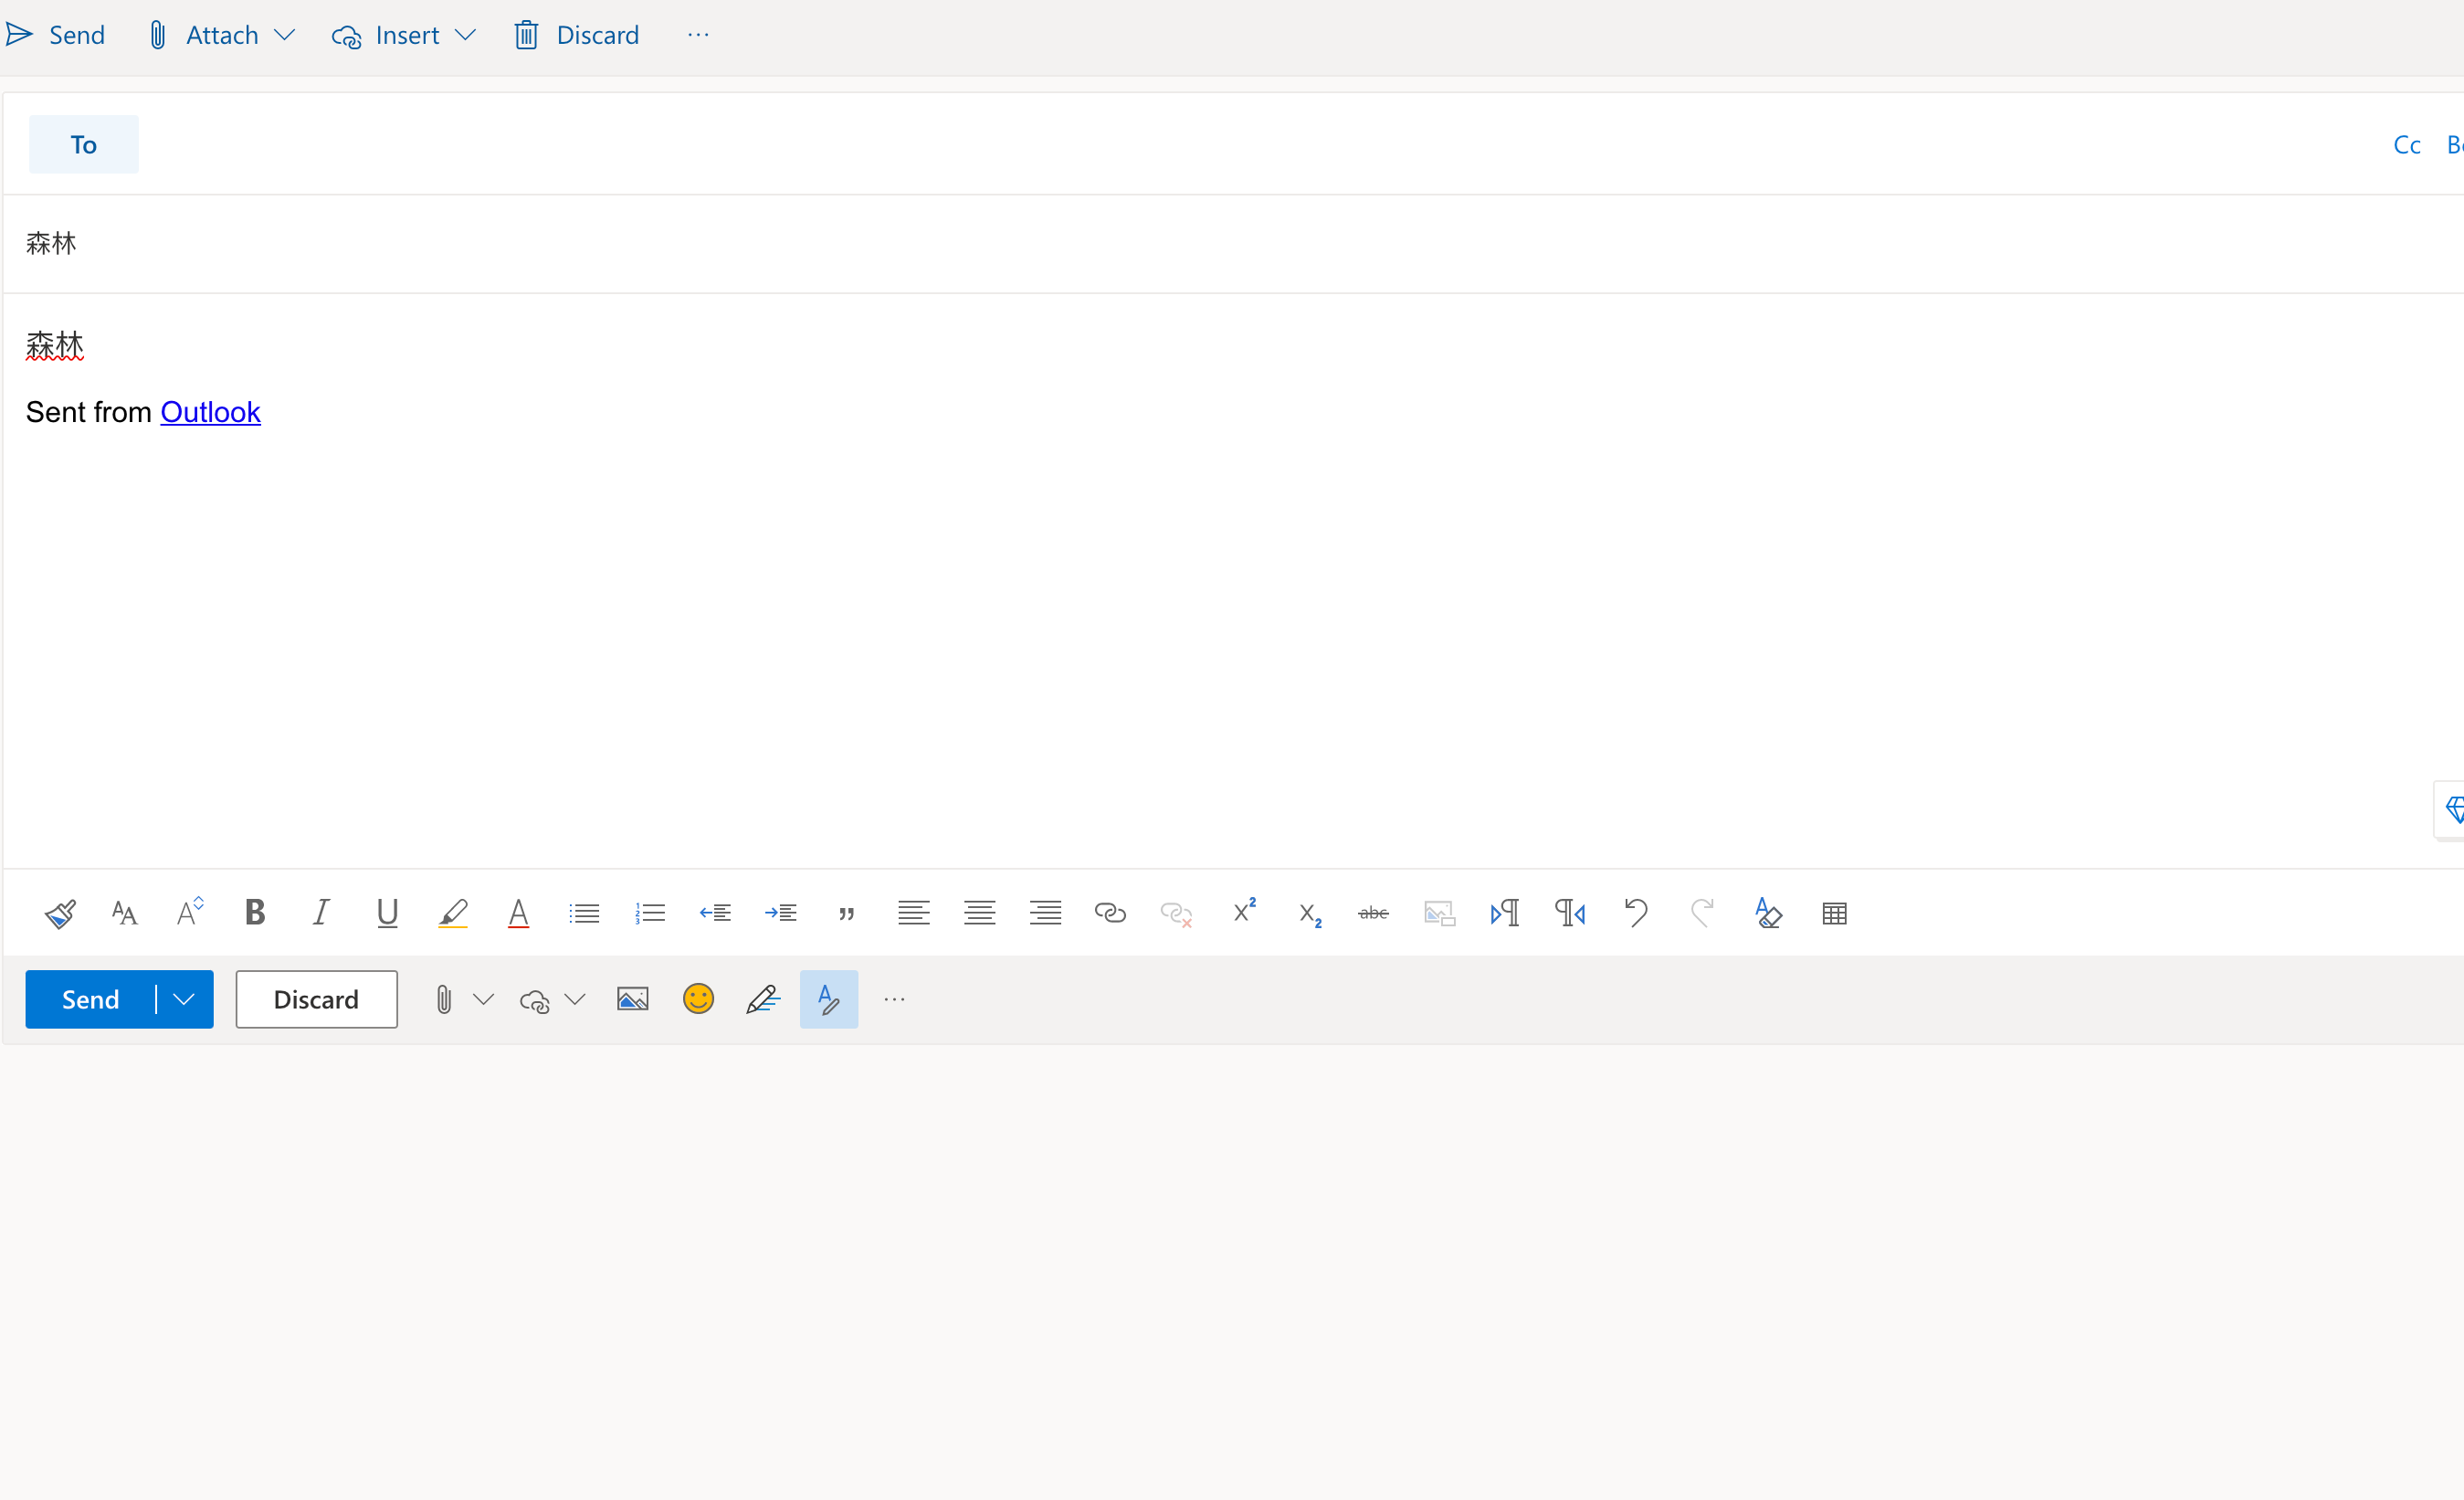The height and width of the screenshot is (1500, 2464).
Task: Insert an emoji
Action: point(698,998)
